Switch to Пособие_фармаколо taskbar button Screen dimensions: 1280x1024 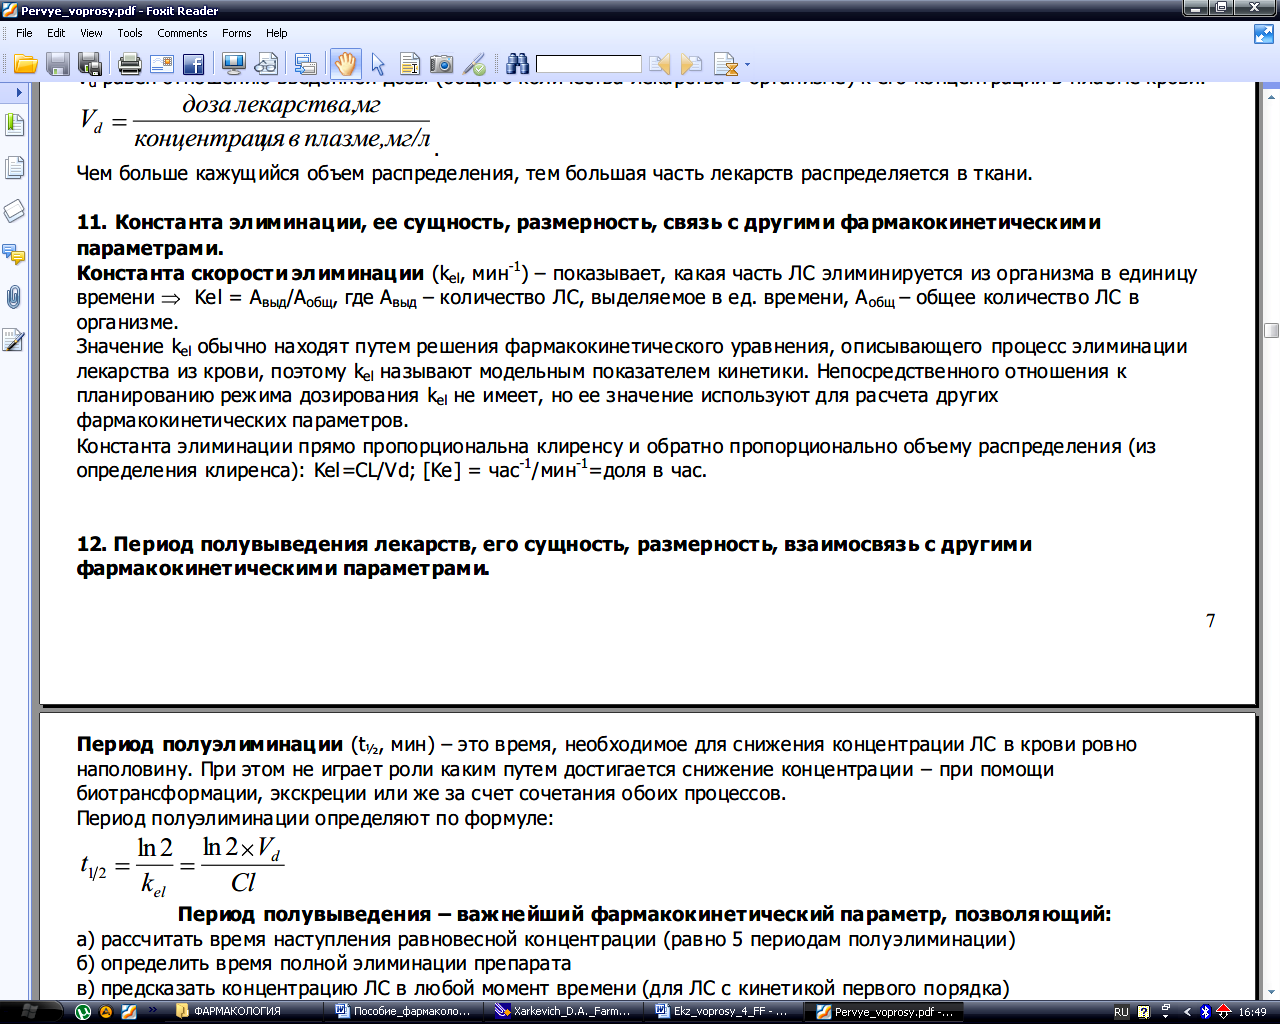coord(404,1012)
